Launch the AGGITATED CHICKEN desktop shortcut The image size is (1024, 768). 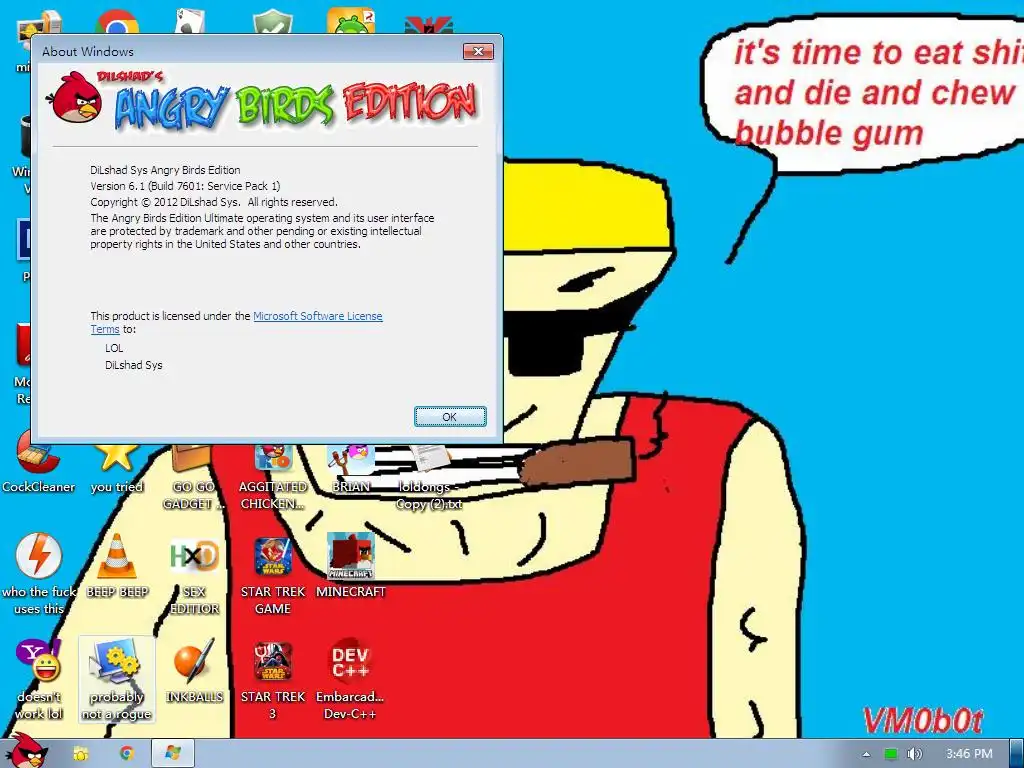tap(273, 477)
